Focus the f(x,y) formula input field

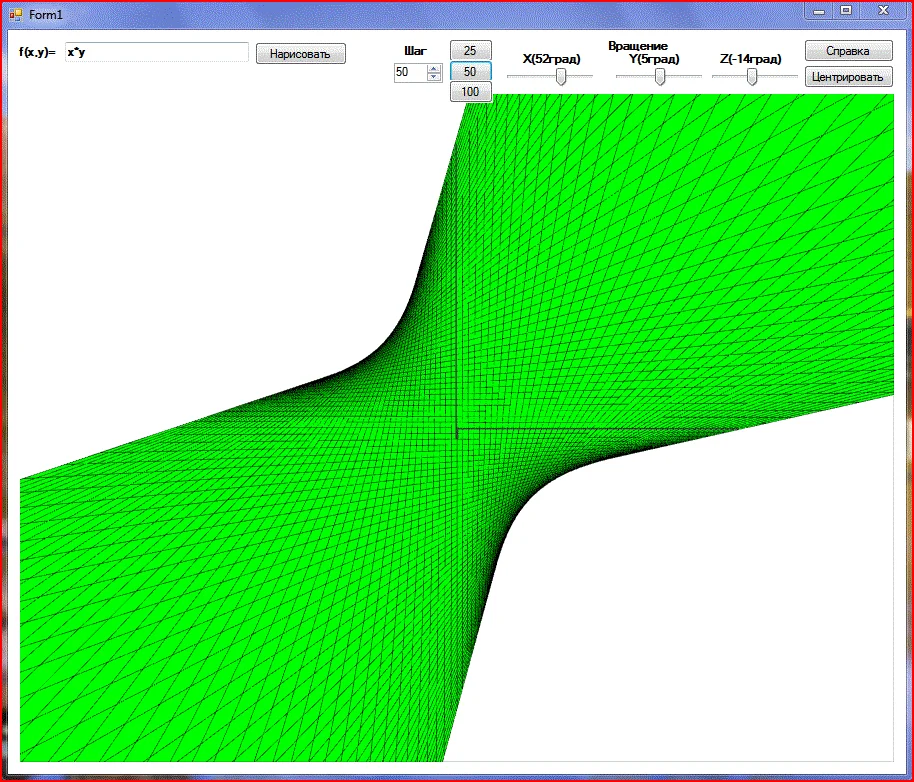click(156, 52)
